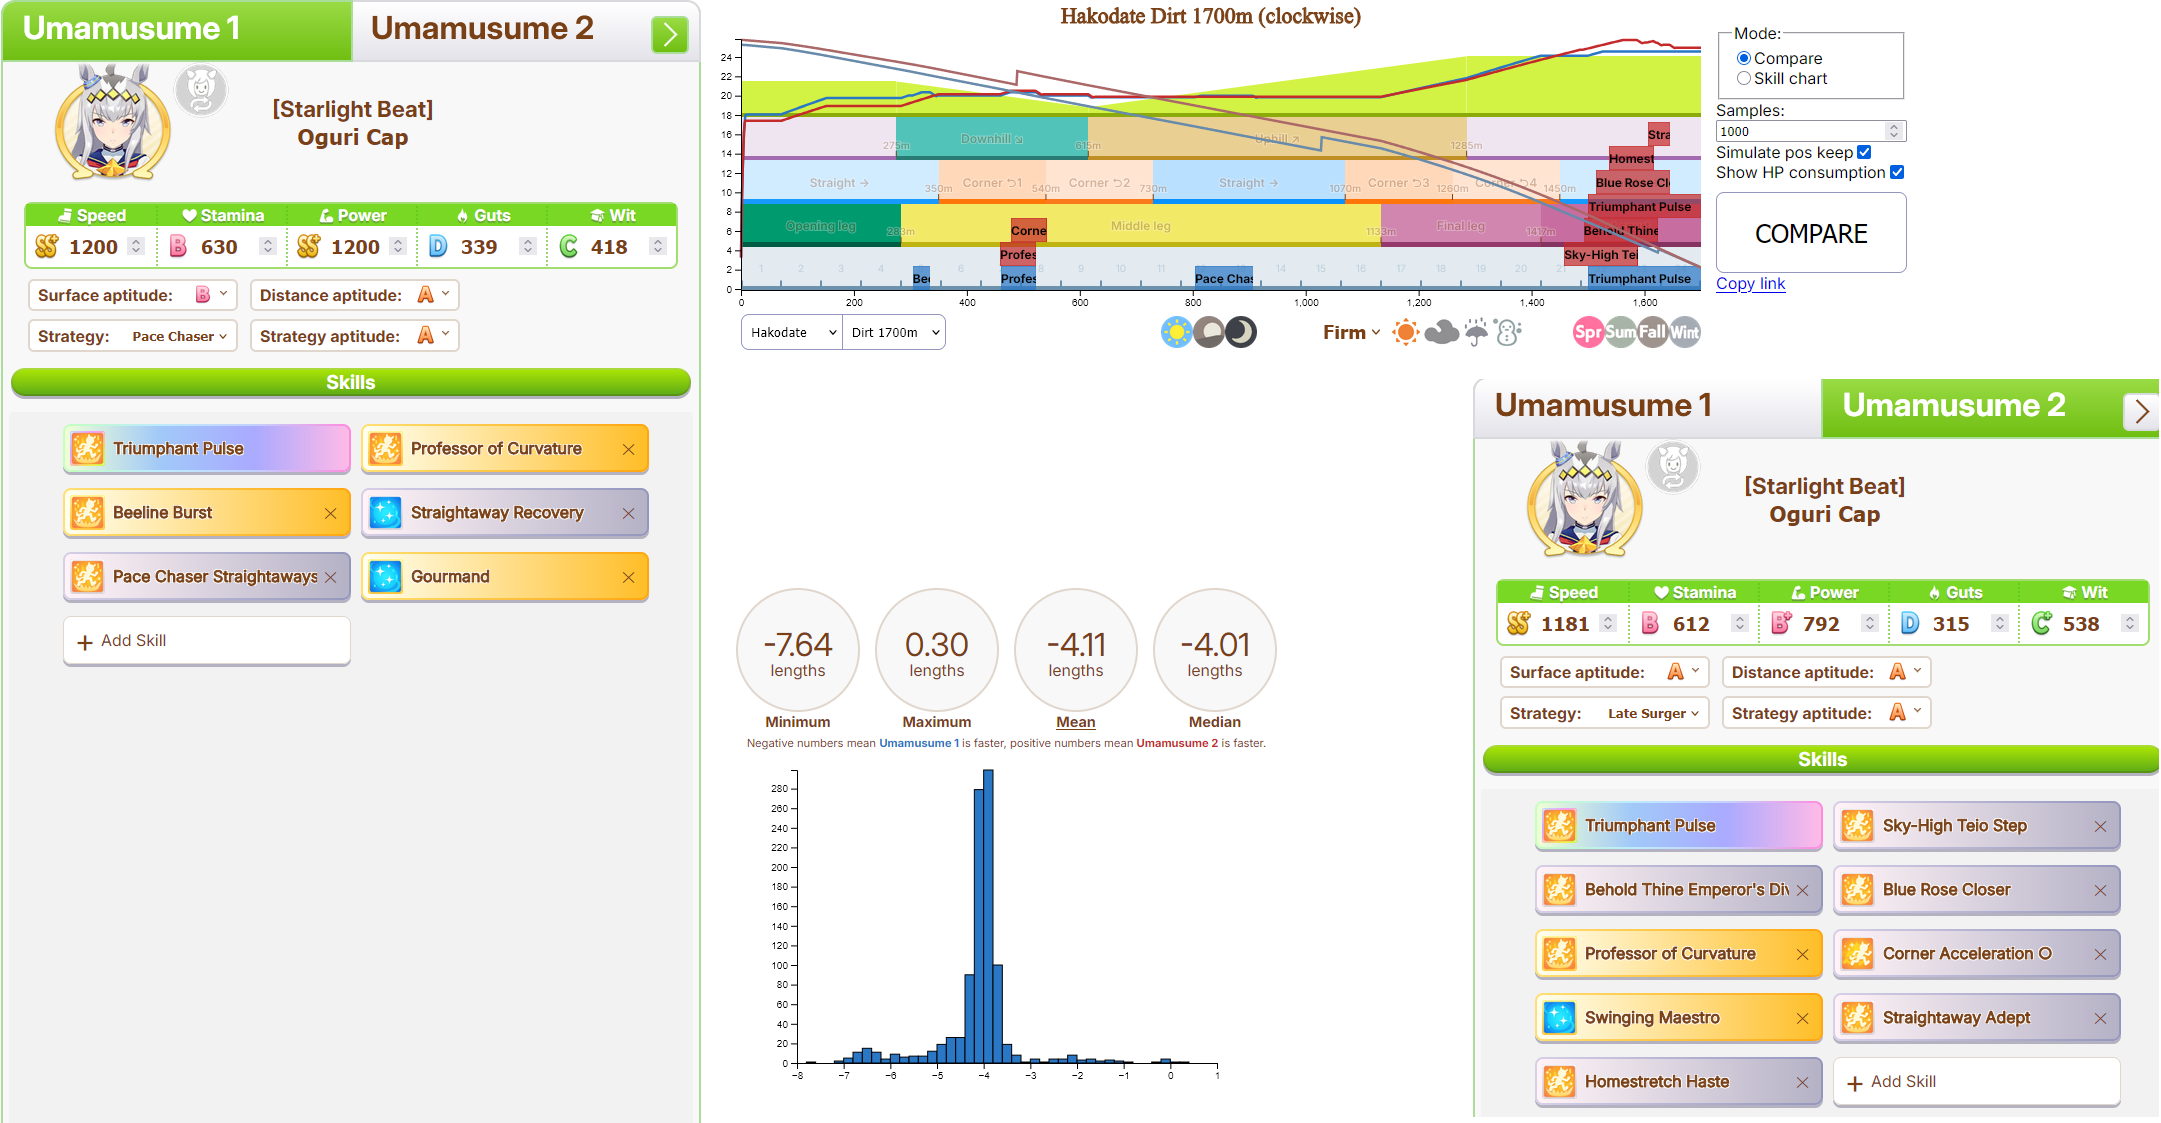This screenshot has height=1123, width=2161.
Task: Select daytime sun icon
Action: [1177, 332]
